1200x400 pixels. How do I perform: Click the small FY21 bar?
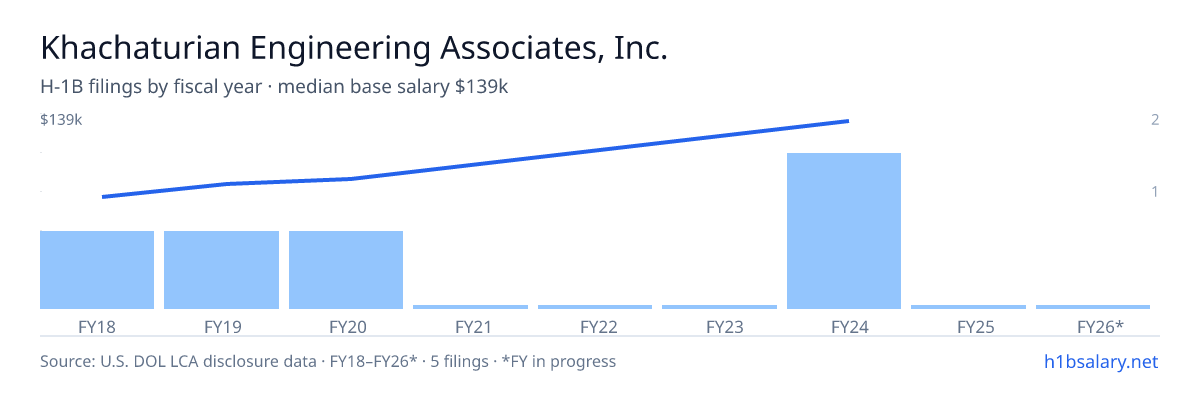point(470,307)
